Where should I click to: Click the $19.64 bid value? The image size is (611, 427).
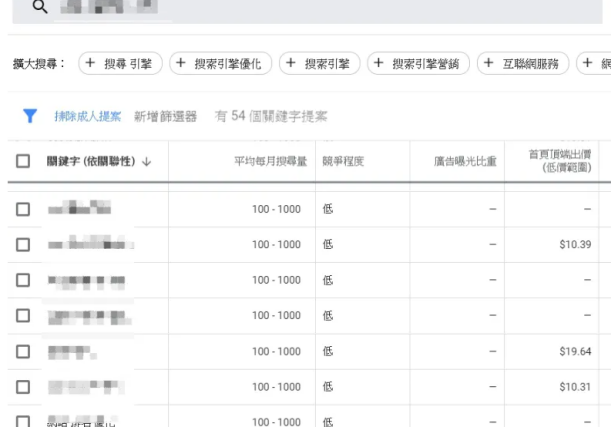pos(575,351)
